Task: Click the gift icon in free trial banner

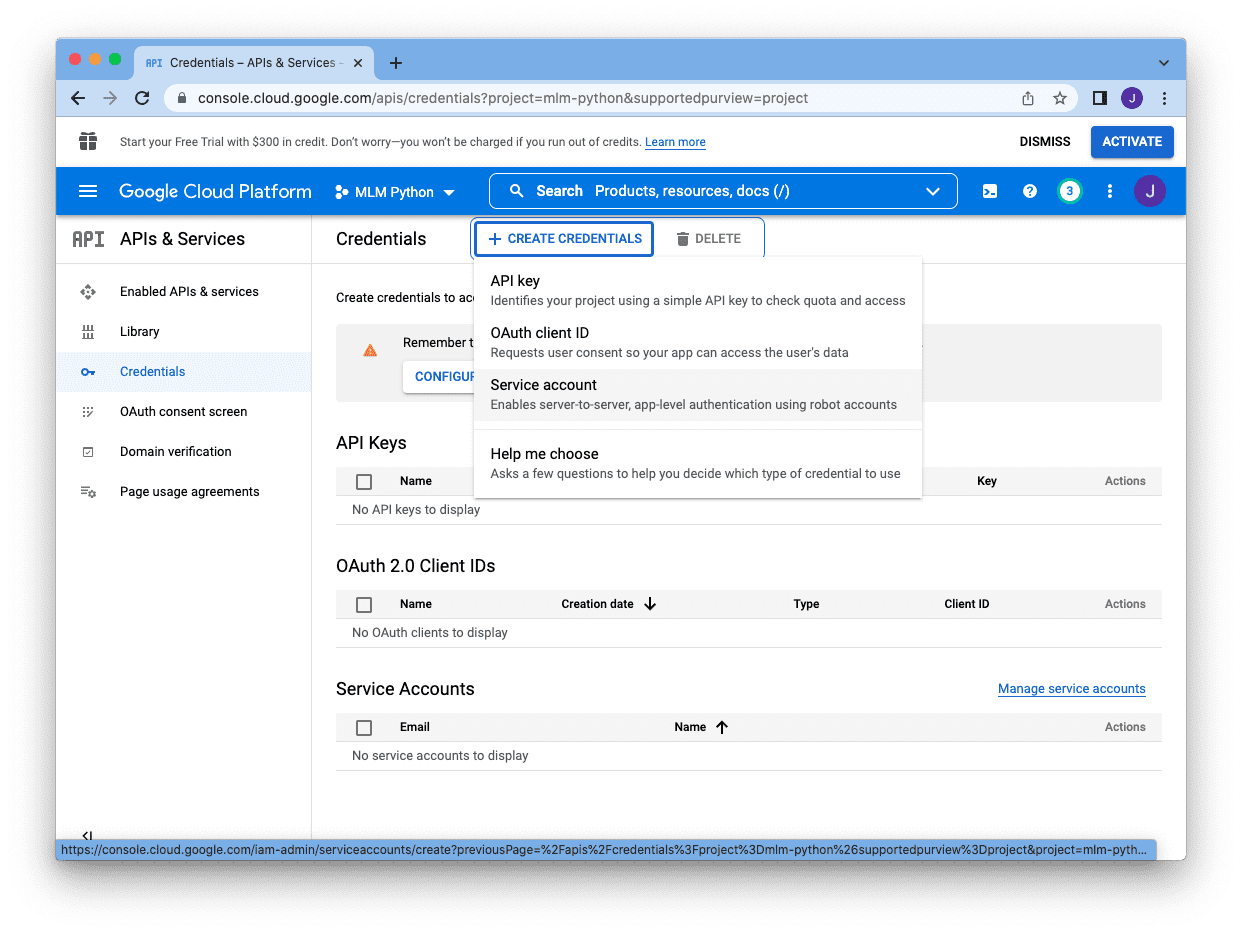Action: [88, 141]
